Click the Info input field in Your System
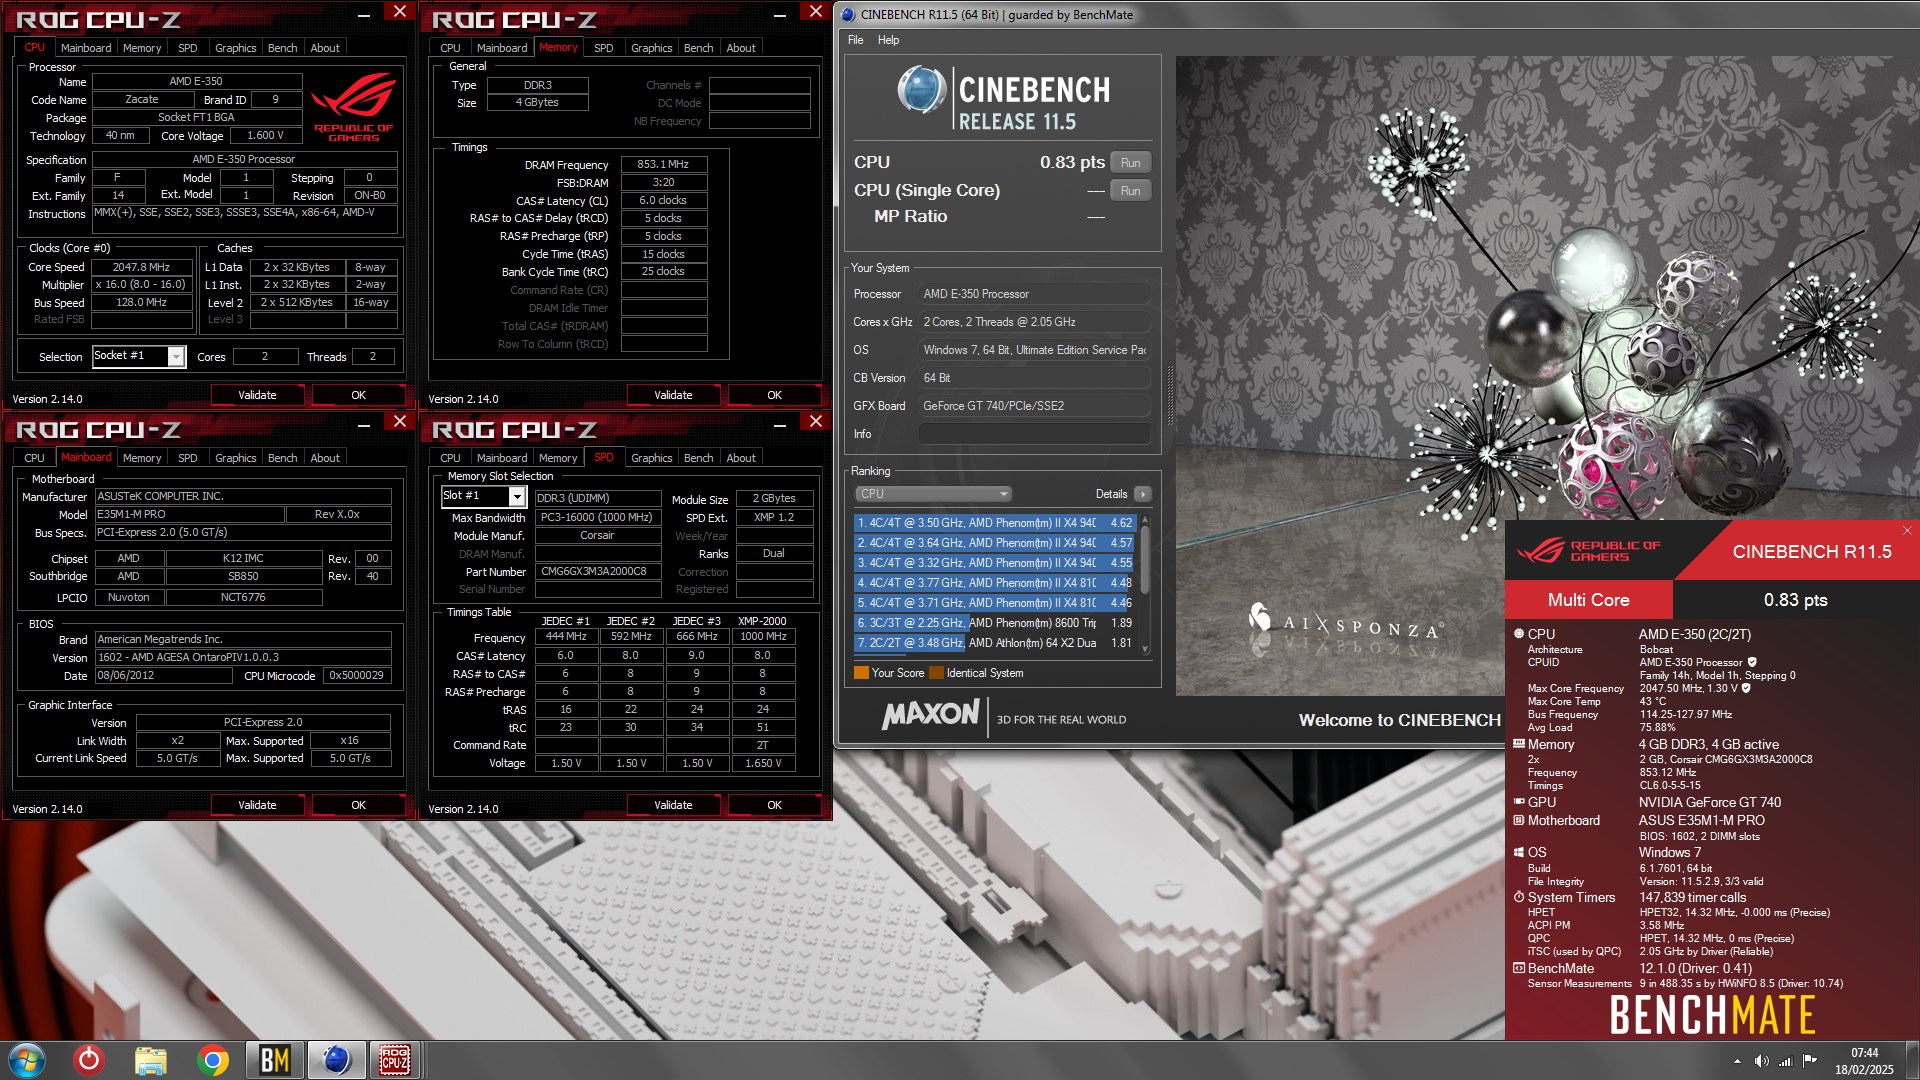Image resolution: width=1920 pixels, height=1080 pixels. 1034,434
